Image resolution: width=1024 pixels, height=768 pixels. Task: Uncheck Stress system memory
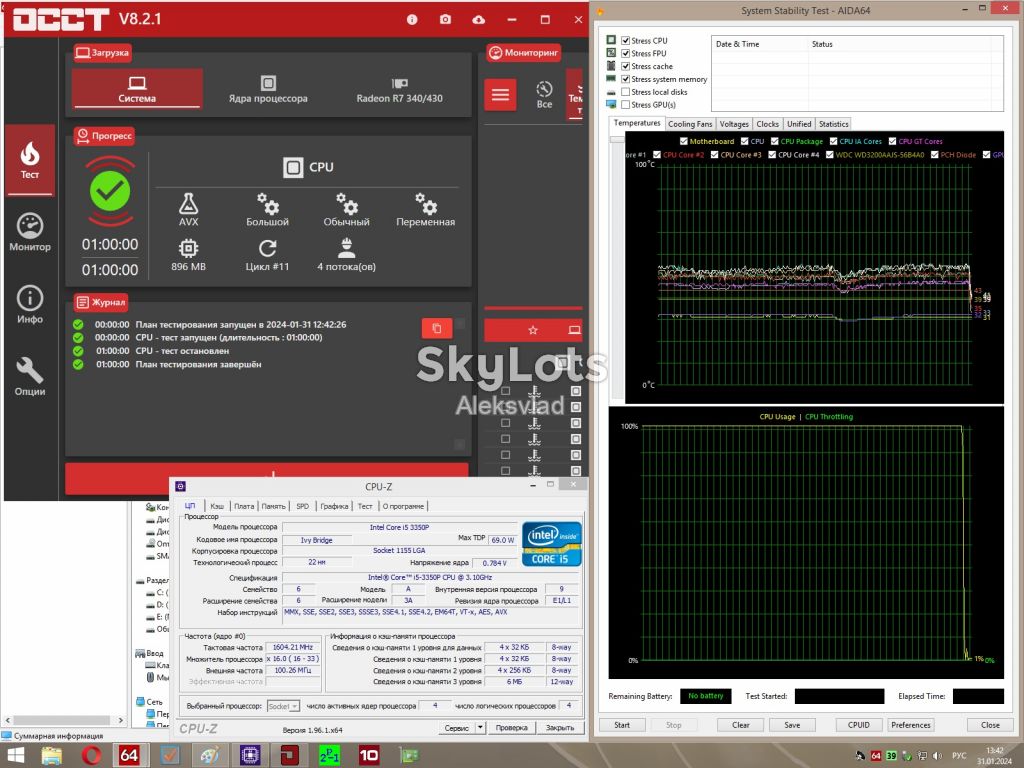[x=626, y=79]
